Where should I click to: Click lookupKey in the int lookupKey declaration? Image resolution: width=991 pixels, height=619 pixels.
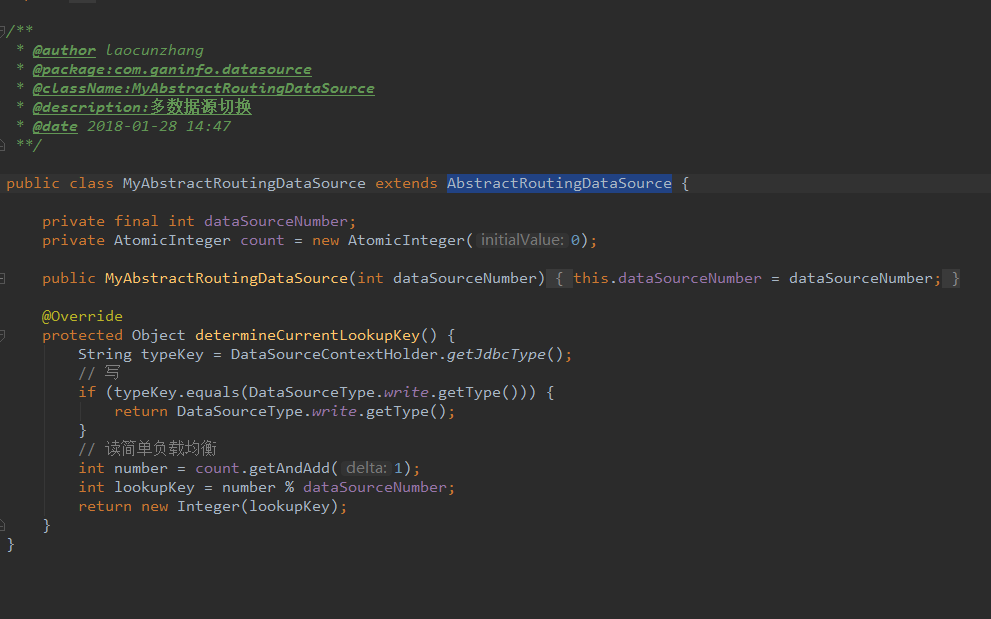click(x=154, y=487)
